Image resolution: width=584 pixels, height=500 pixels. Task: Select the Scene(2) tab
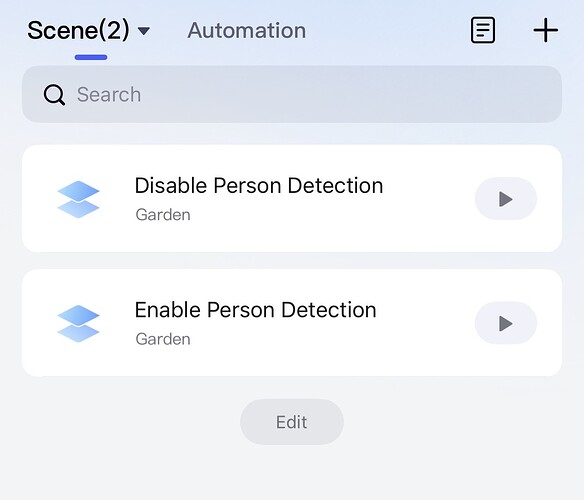click(x=78, y=30)
